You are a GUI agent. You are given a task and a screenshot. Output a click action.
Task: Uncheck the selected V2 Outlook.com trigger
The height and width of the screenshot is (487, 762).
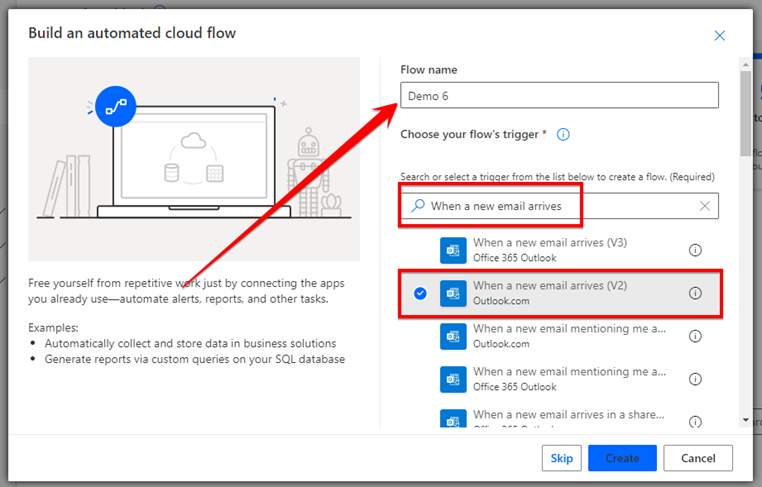(420, 293)
